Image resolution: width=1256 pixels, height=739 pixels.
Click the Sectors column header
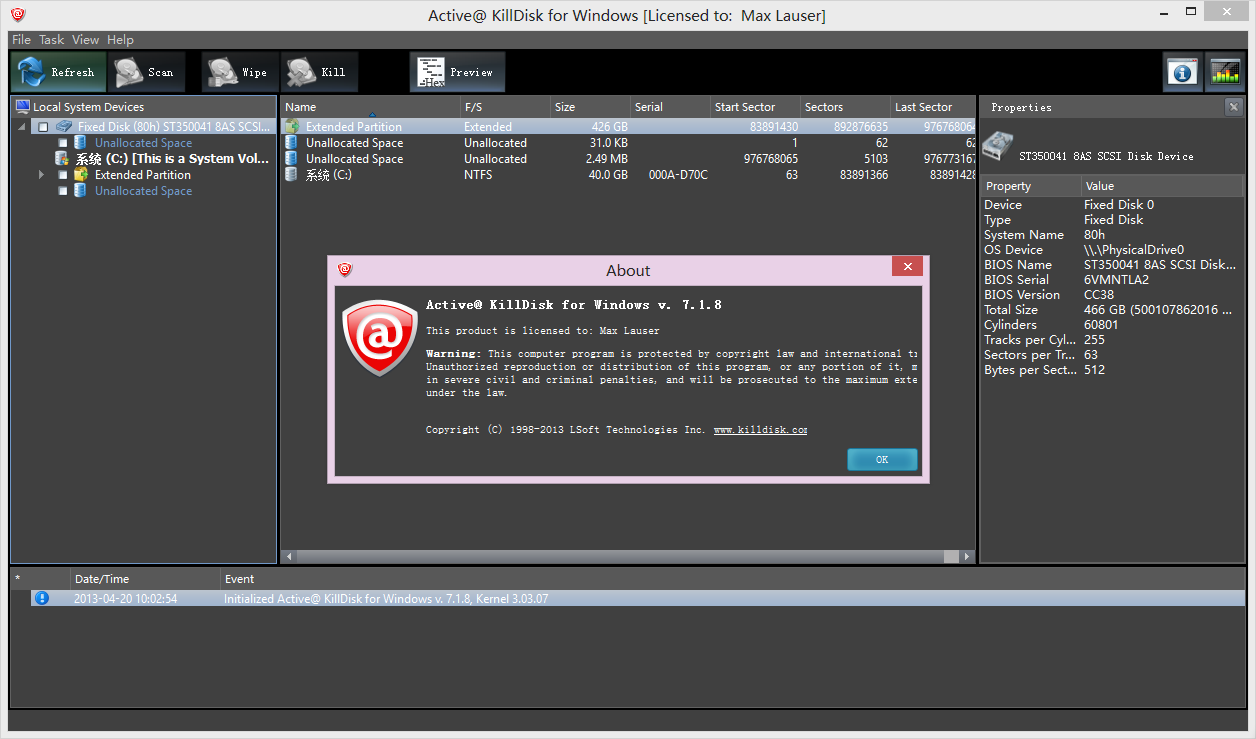tap(845, 107)
